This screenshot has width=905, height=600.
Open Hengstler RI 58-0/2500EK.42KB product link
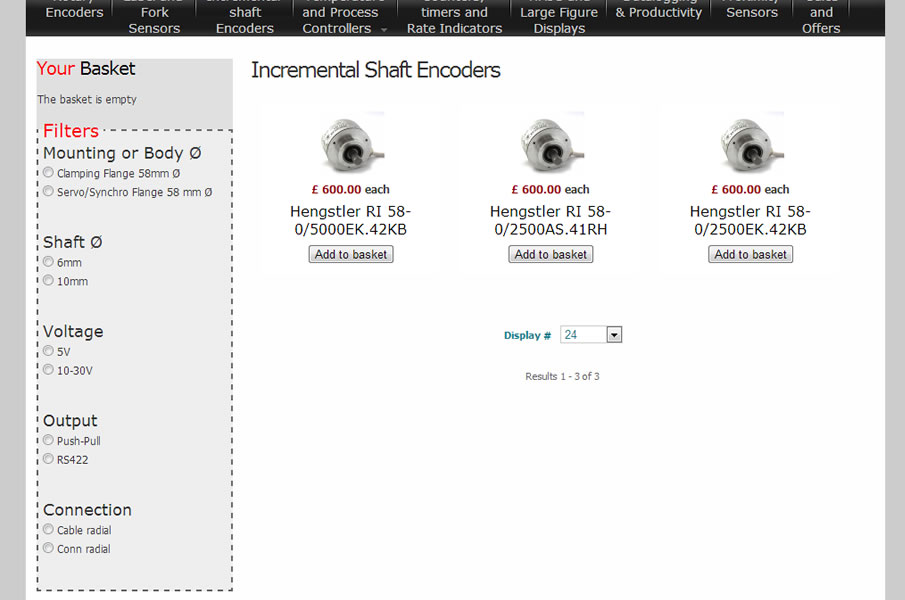(750, 220)
